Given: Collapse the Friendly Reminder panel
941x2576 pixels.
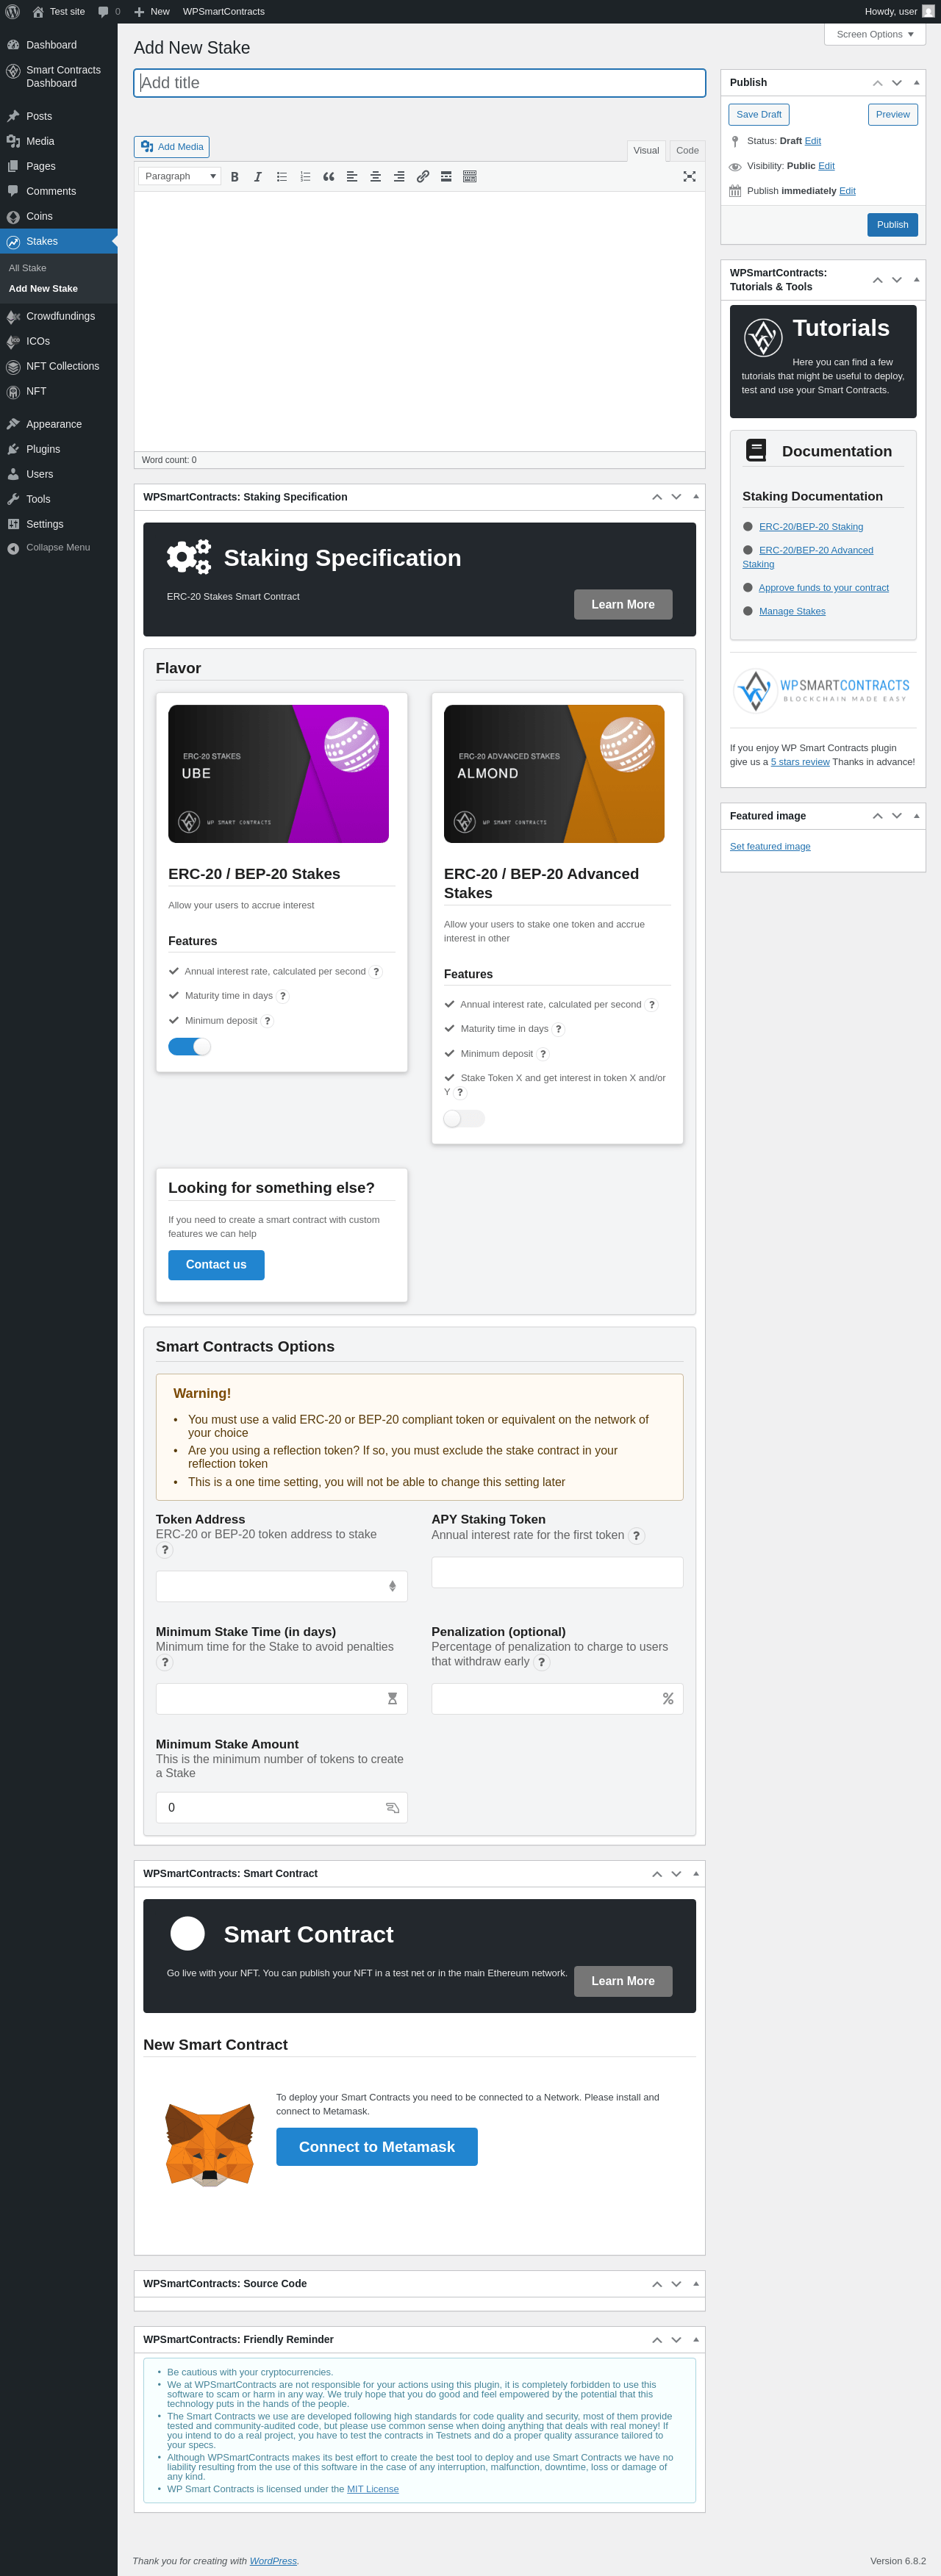Looking at the screenshot, I should [x=696, y=2340].
